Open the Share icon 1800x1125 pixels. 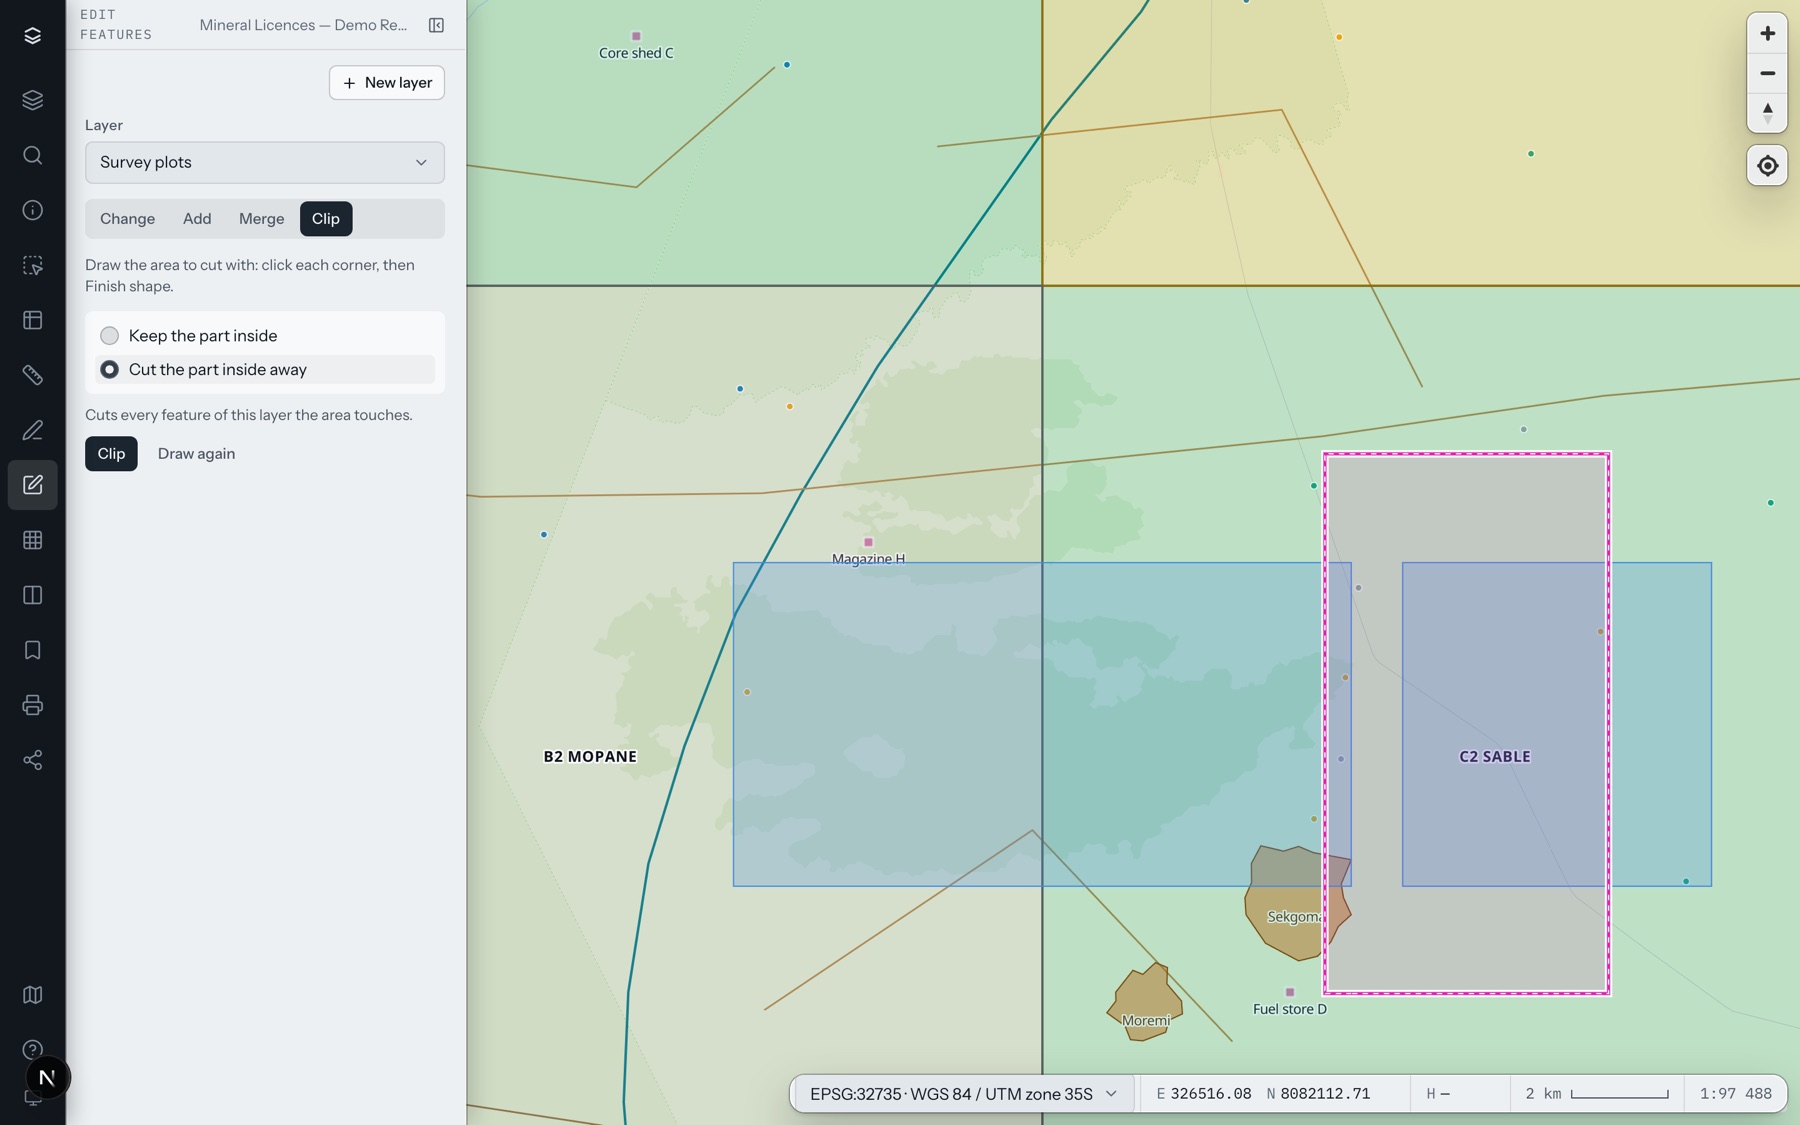tap(32, 760)
